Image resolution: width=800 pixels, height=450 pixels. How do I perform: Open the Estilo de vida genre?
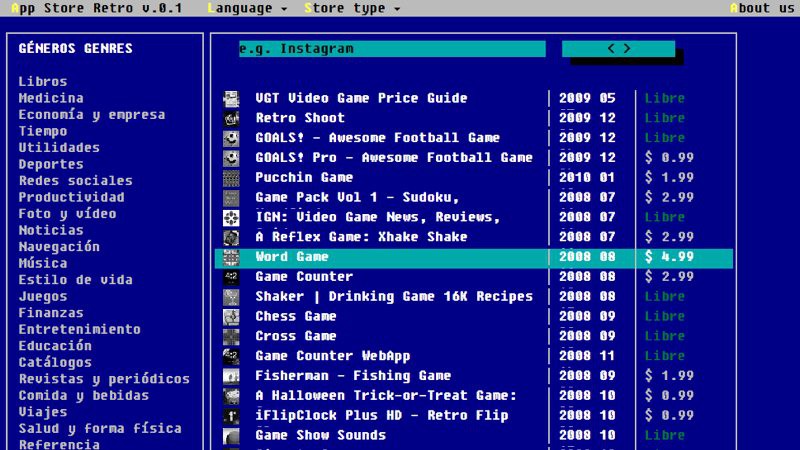[76, 280]
